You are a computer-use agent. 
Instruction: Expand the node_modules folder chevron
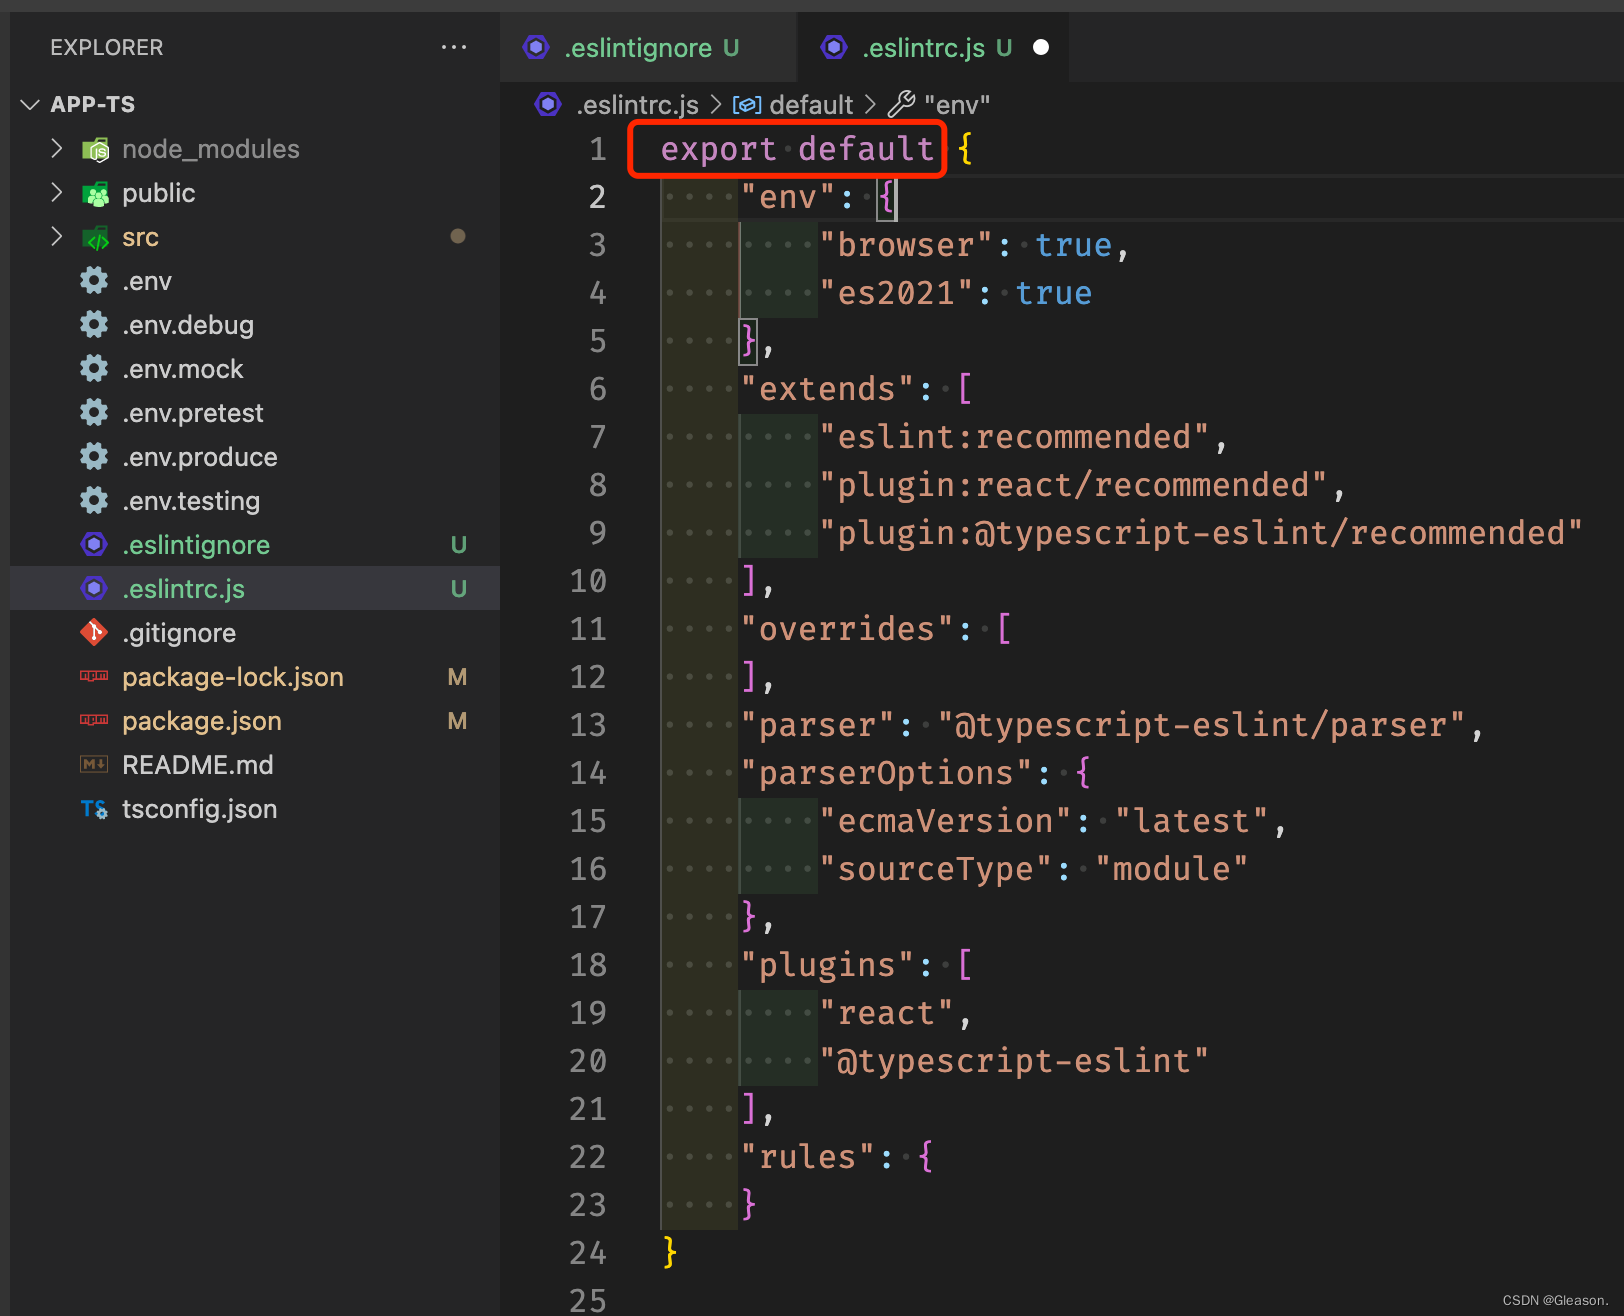click(x=57, y=149)
